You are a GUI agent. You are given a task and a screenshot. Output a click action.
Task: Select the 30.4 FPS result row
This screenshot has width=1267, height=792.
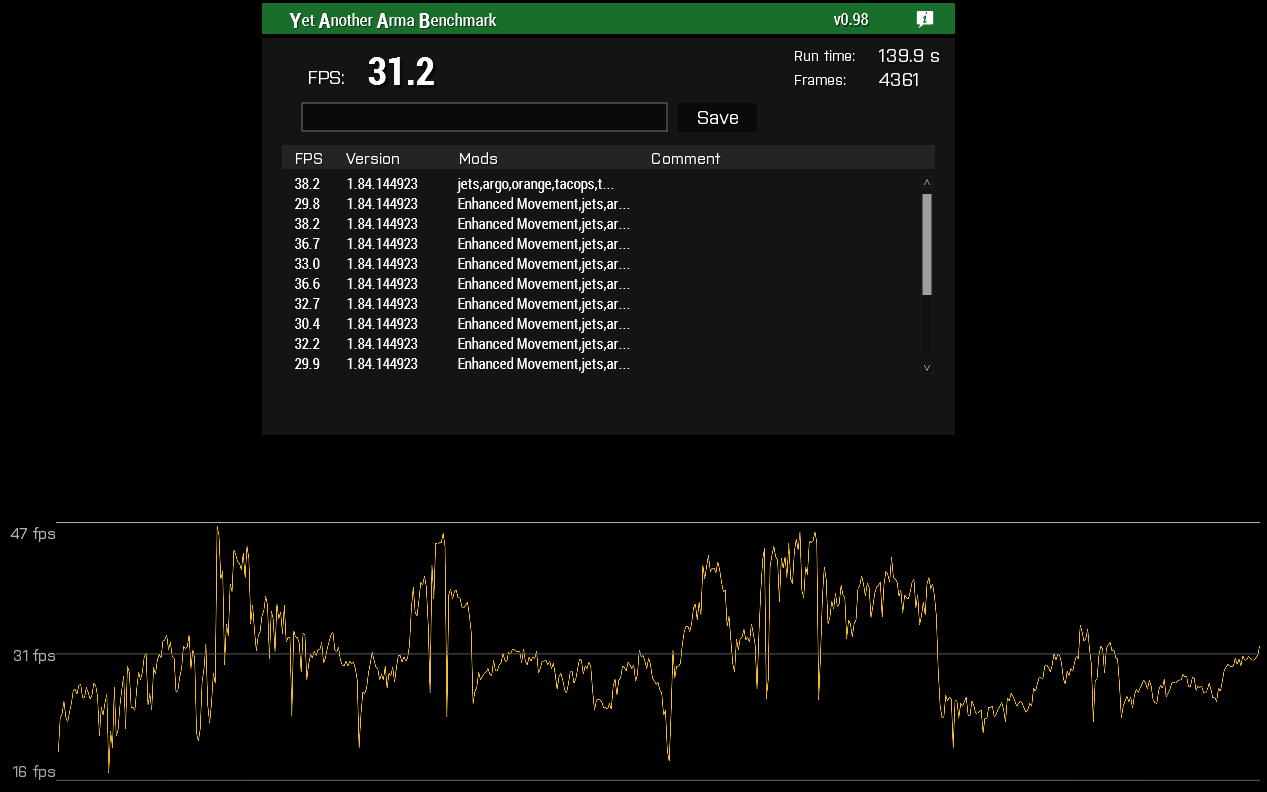(x=602, y=324)
